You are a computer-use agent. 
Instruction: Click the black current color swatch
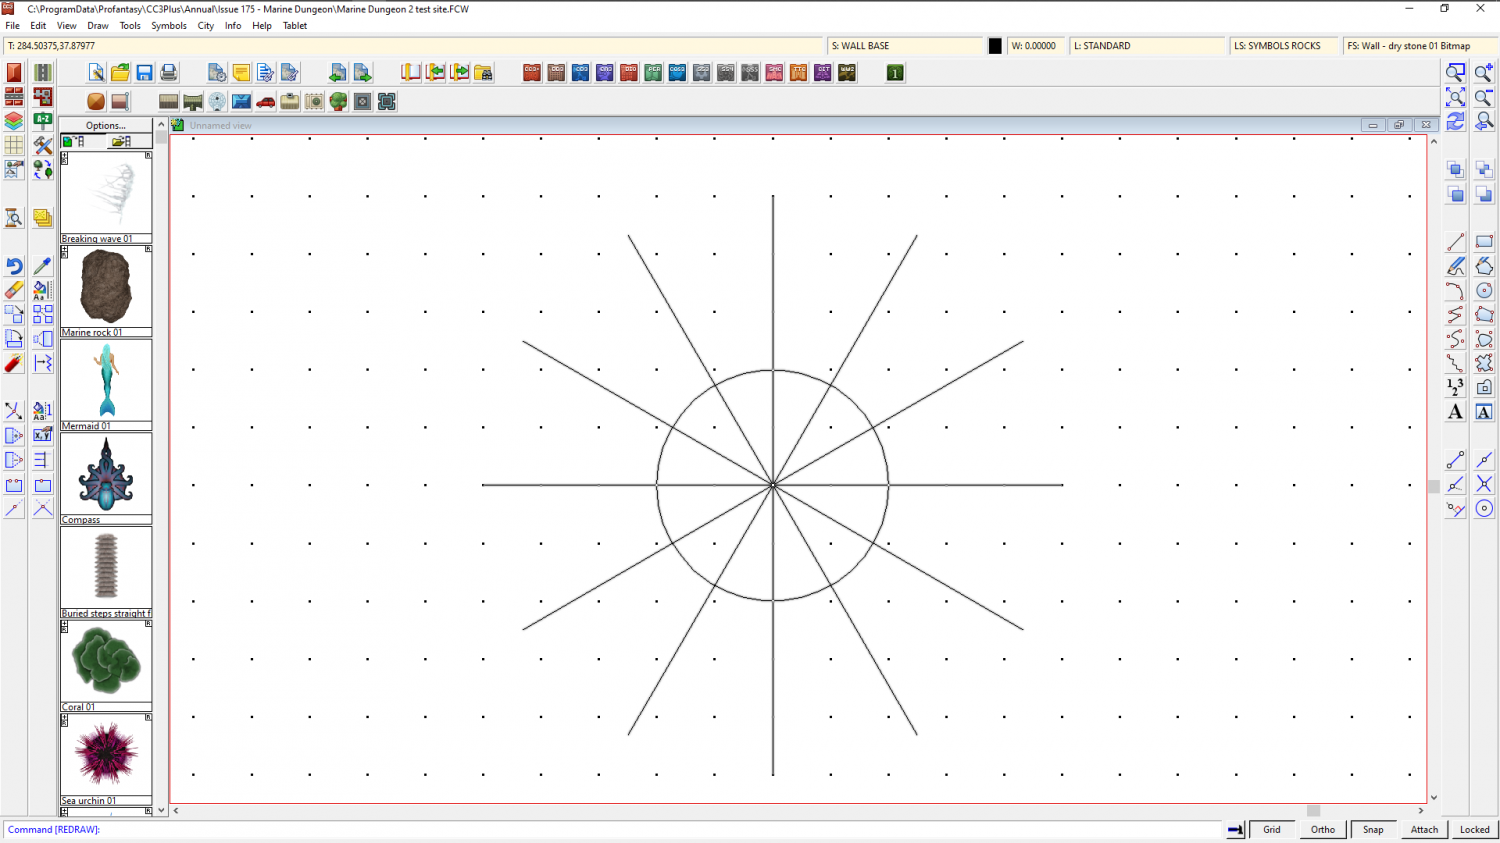coord(995,46)
